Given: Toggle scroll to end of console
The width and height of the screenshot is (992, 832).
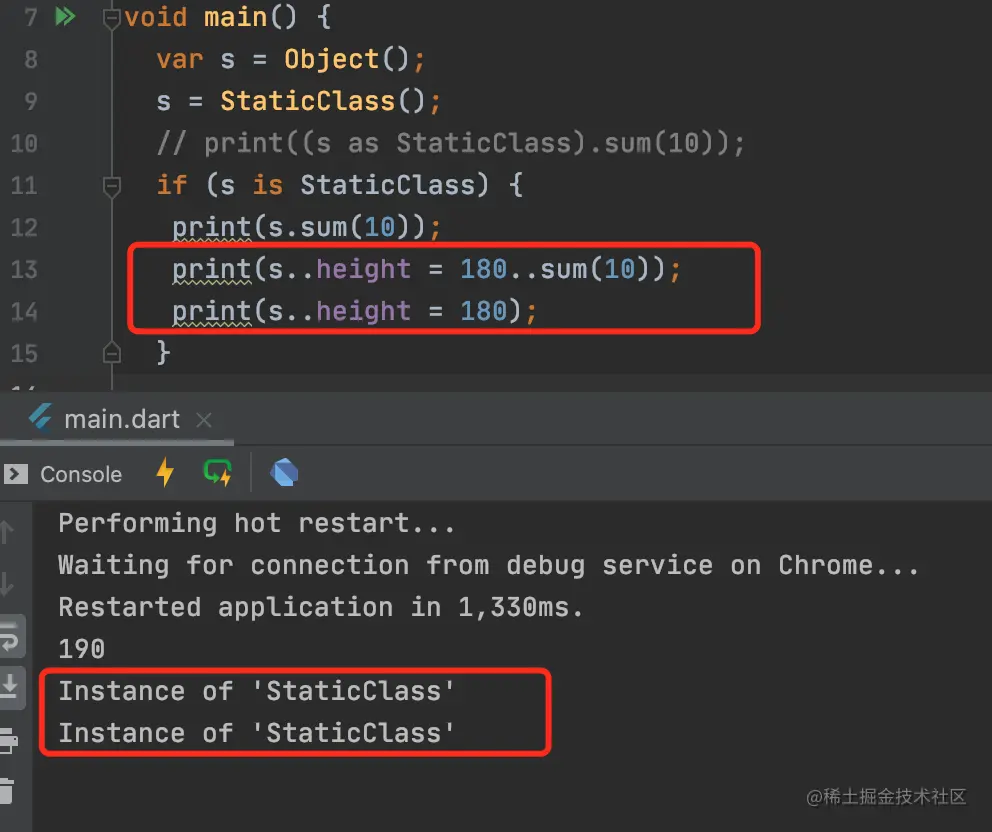Looking at the screenshot, I should 11,687.
